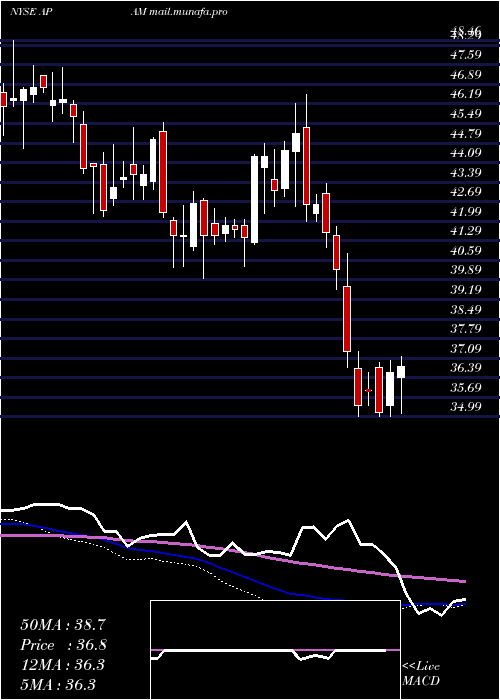Select the 40.59 price axis label
500x700 pixels.
point(466,250)
